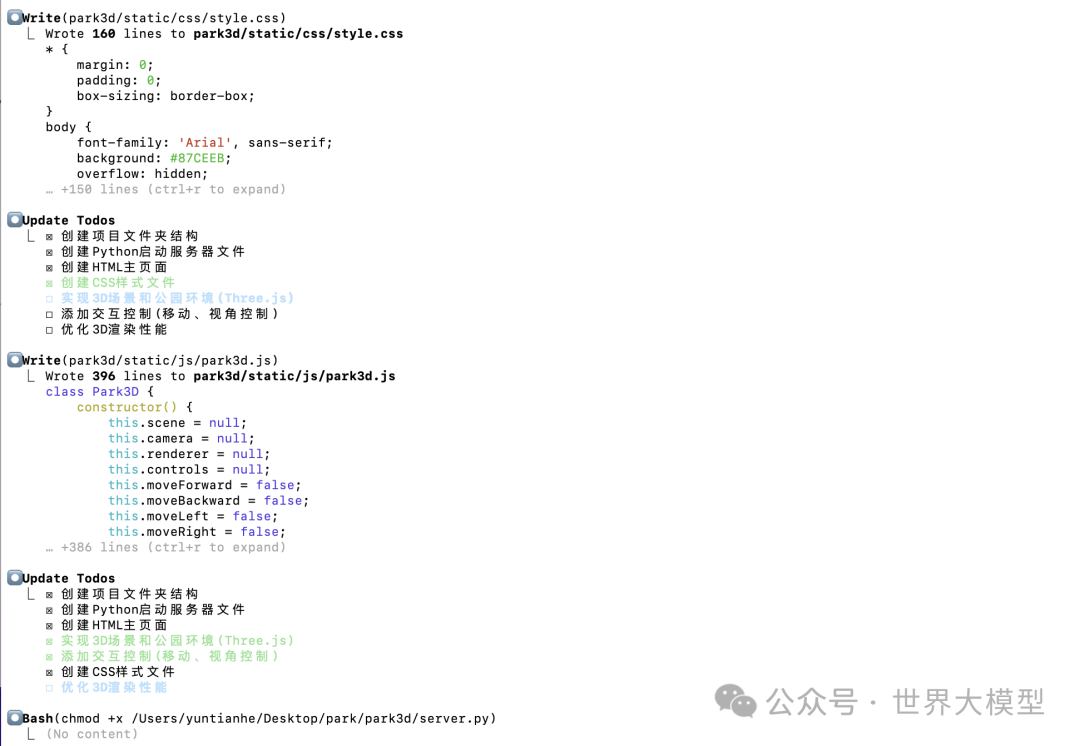The image size is (1080, 746).
Task: Click the Write(park3d/static/js/park3d.js) command text
Action: 150,360
